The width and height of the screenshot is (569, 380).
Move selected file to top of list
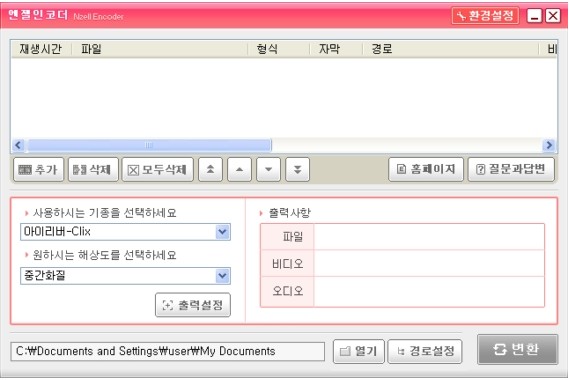(x=210, y=169)
